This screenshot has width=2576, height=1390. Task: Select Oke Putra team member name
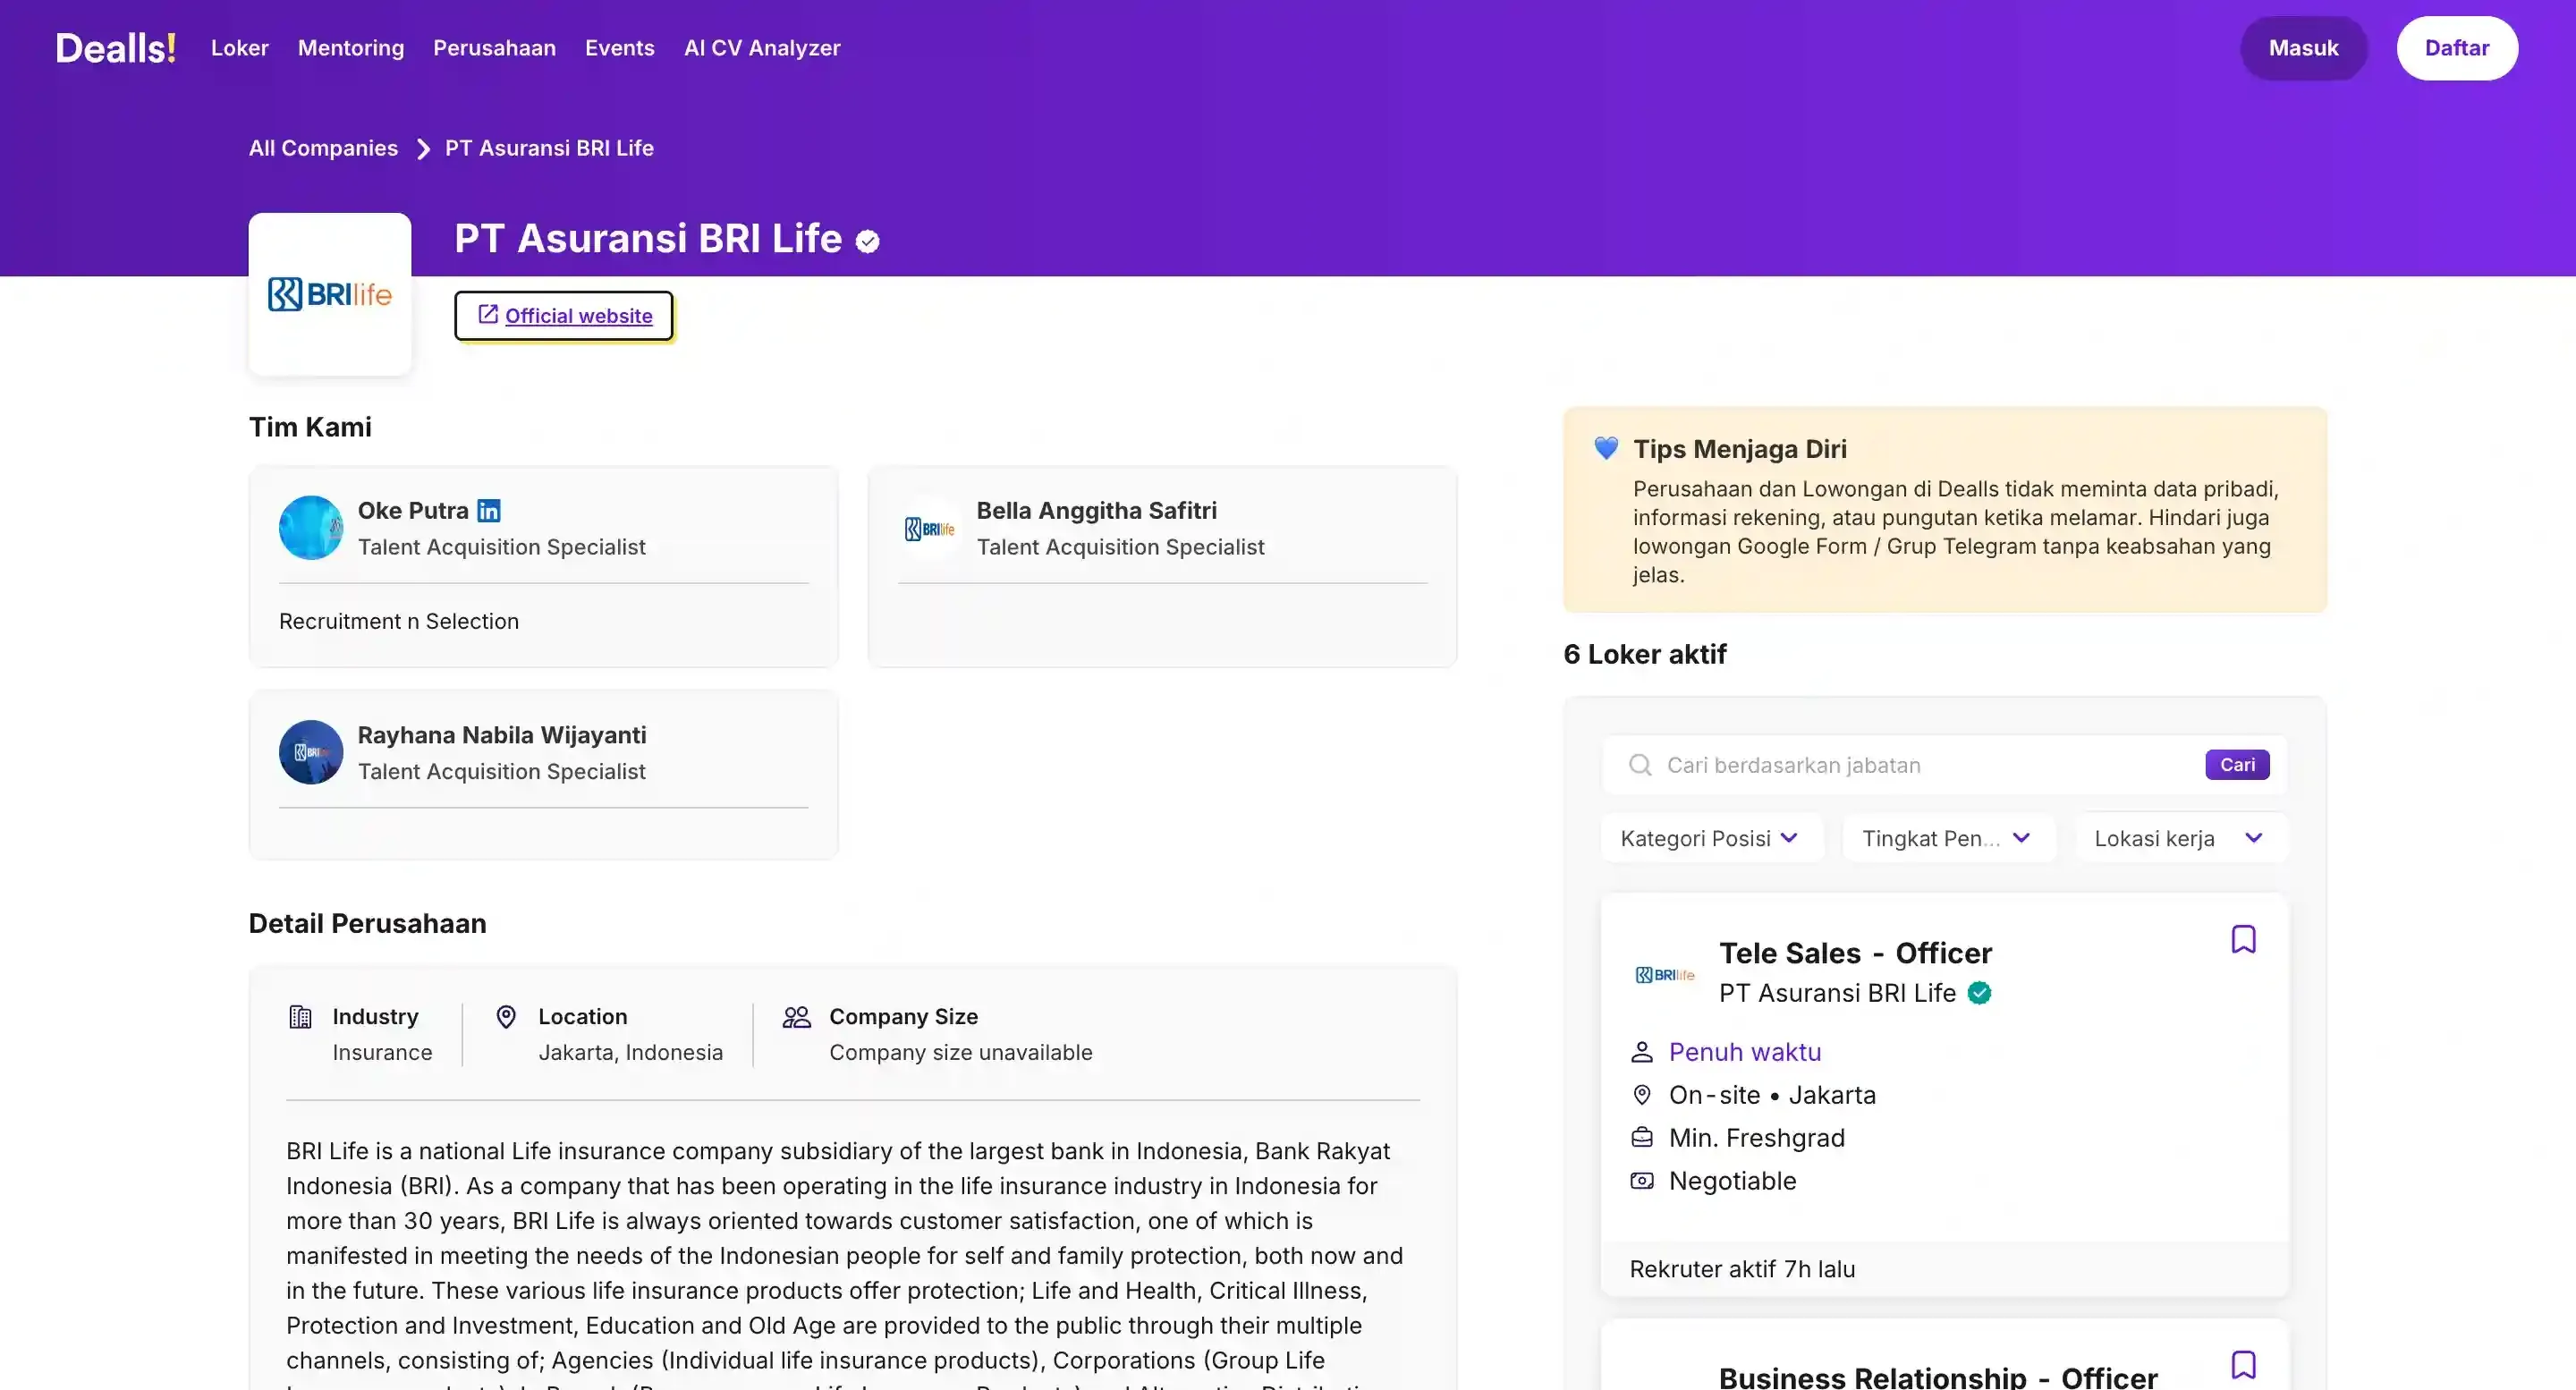413,511
